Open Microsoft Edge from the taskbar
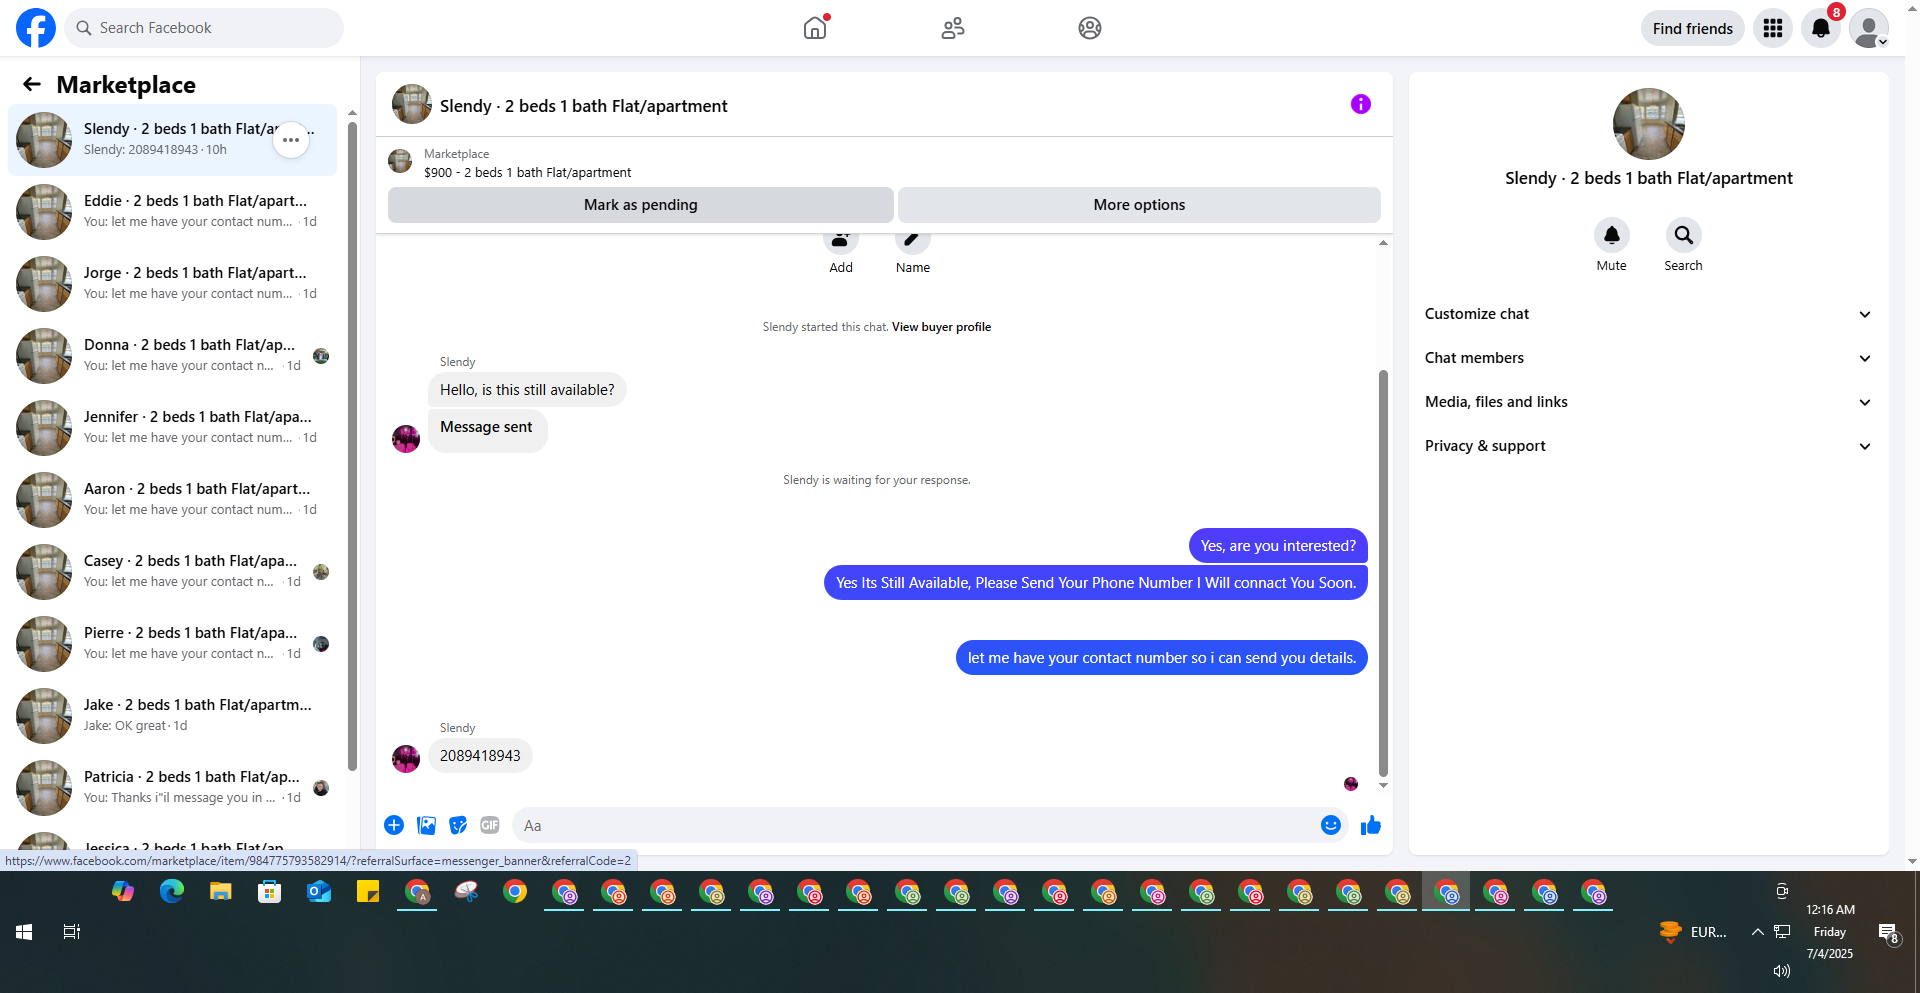Image resolution: width=1920 pixels, height=993 pixels. coord(172,892)
